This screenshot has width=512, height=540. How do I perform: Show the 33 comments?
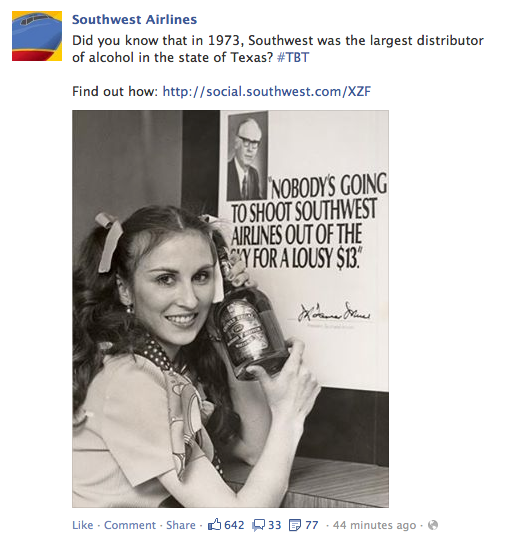click(274, 525)
